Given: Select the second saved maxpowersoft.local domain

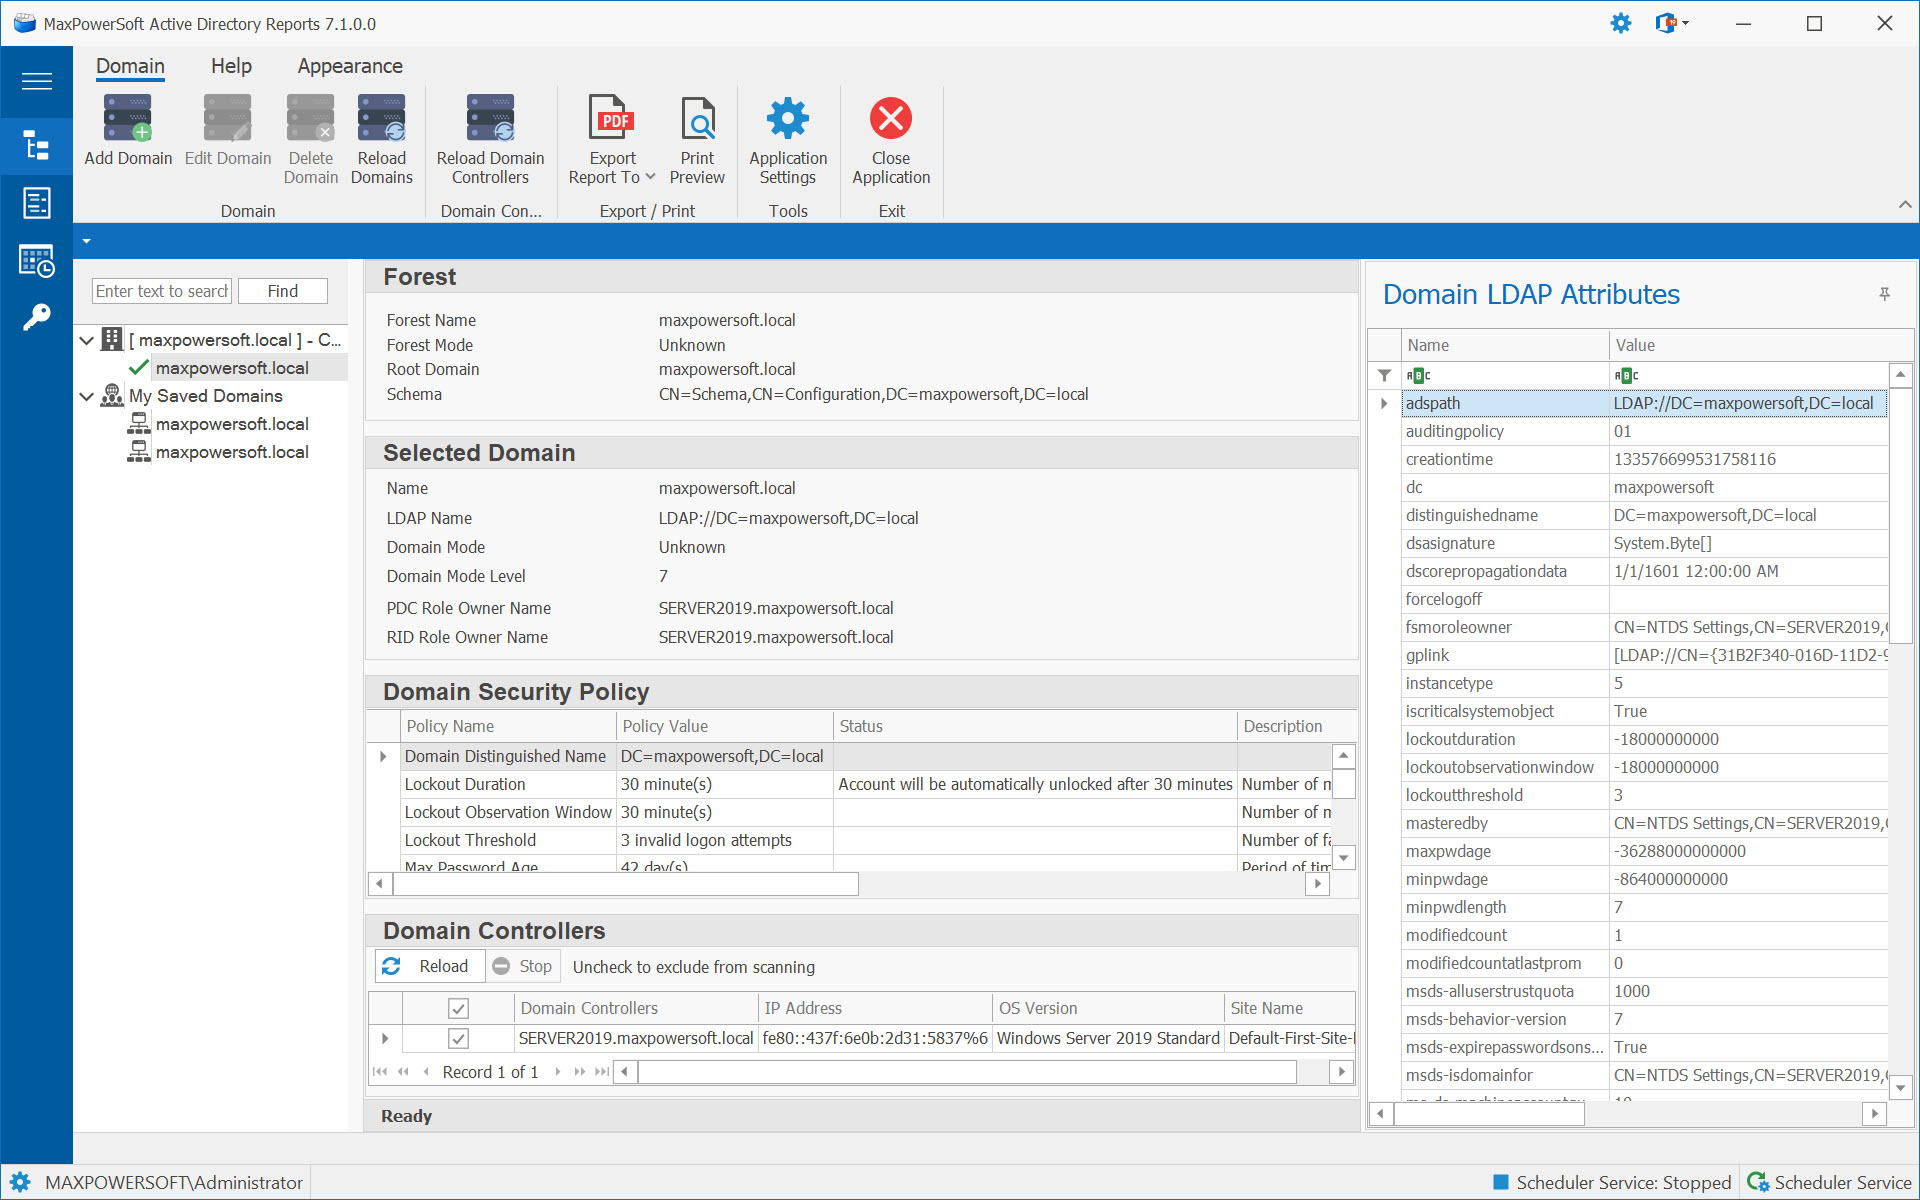Looking at the screenshot, I should [x=232, y=452].
